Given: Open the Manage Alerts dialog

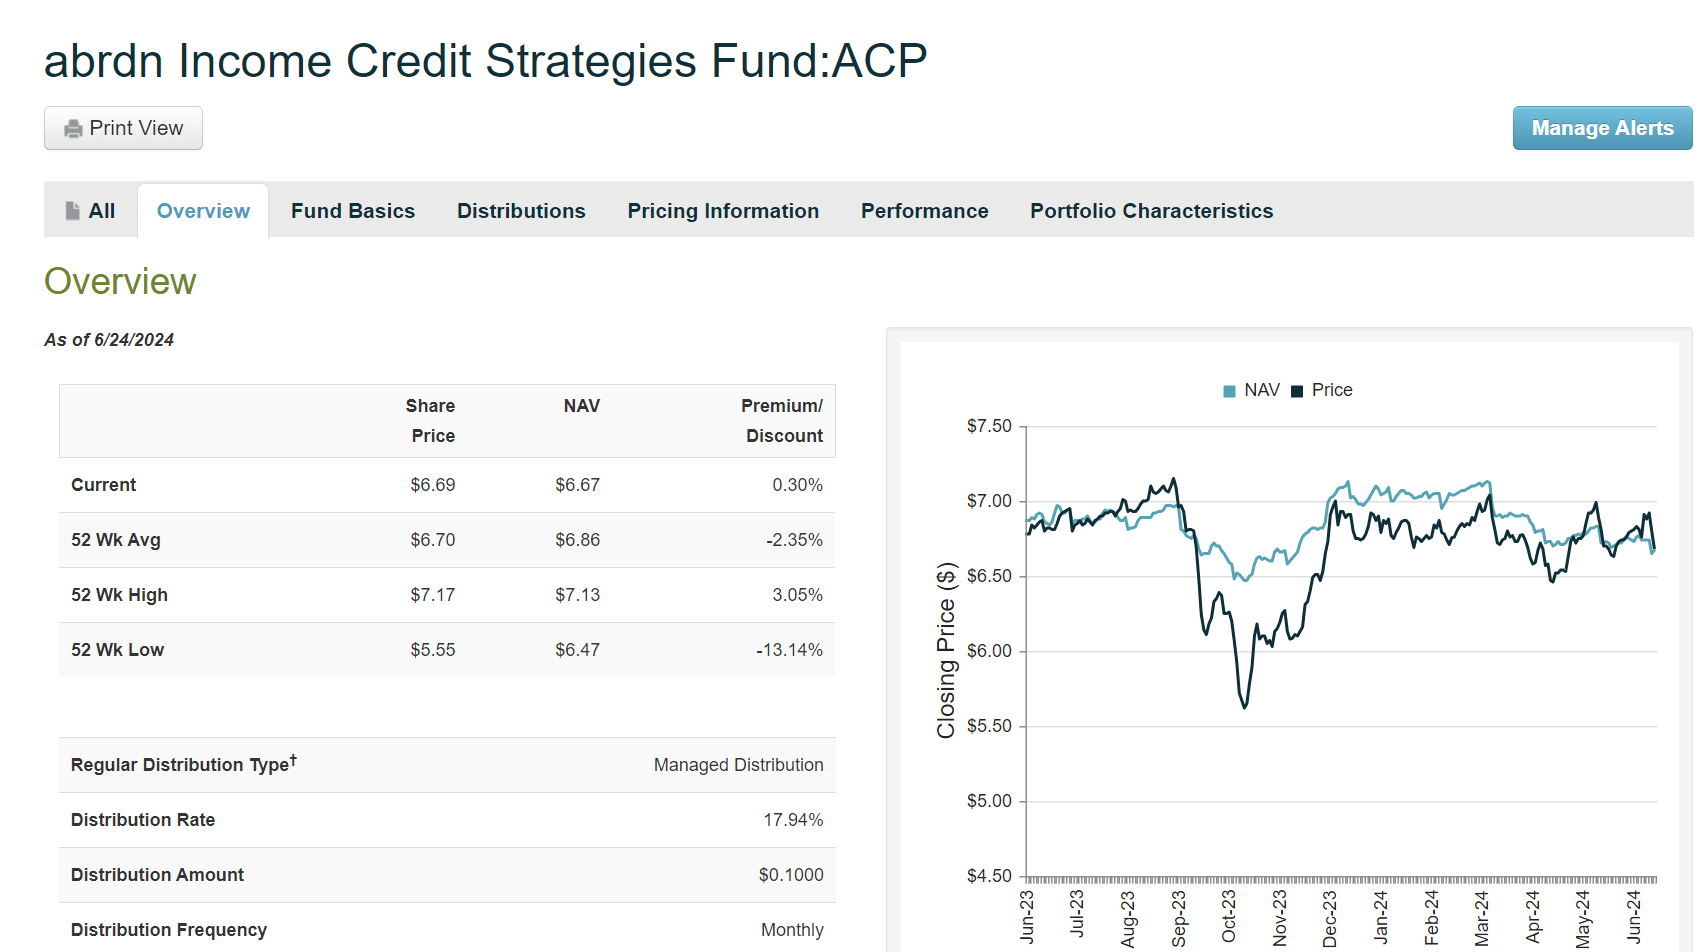Looking at the screenshot, I should click(x=1601, y=128).
